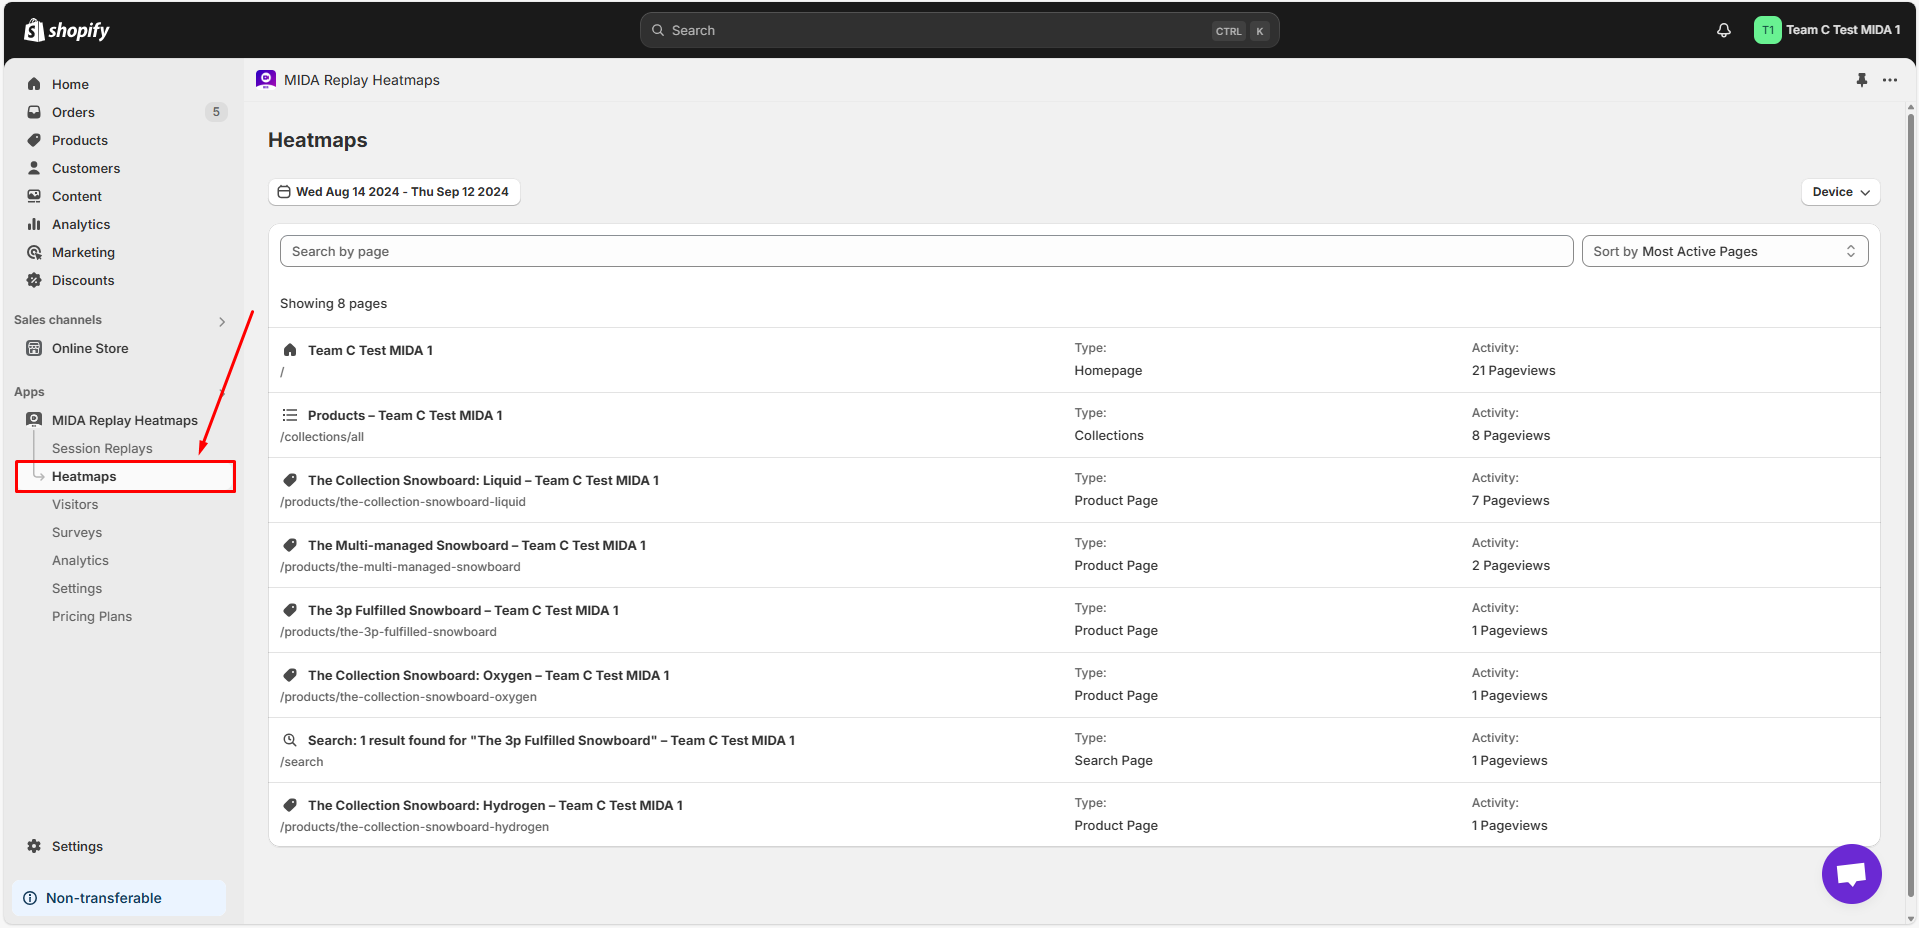1919x928 pixels.
Task: Open the Surveys menu item
Action: point(77,532)
